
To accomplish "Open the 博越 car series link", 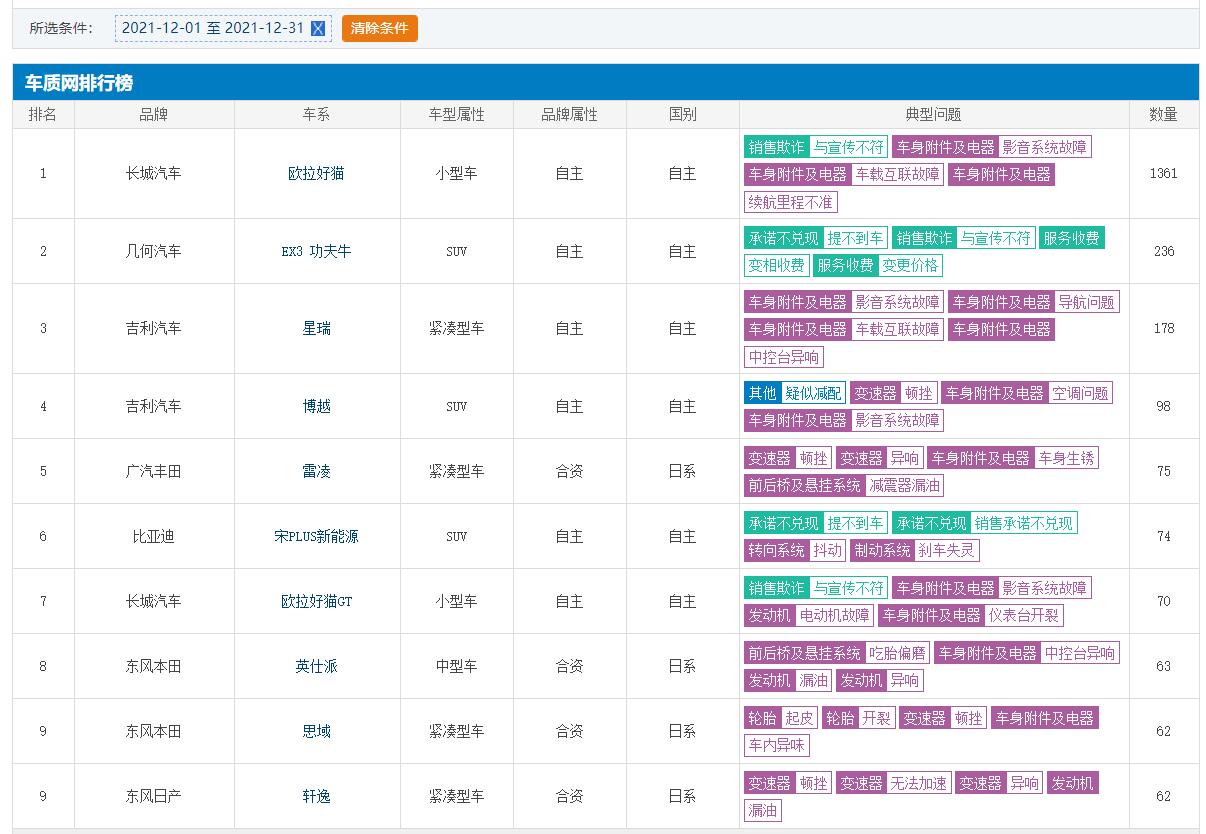I will (x=316, y=406).
